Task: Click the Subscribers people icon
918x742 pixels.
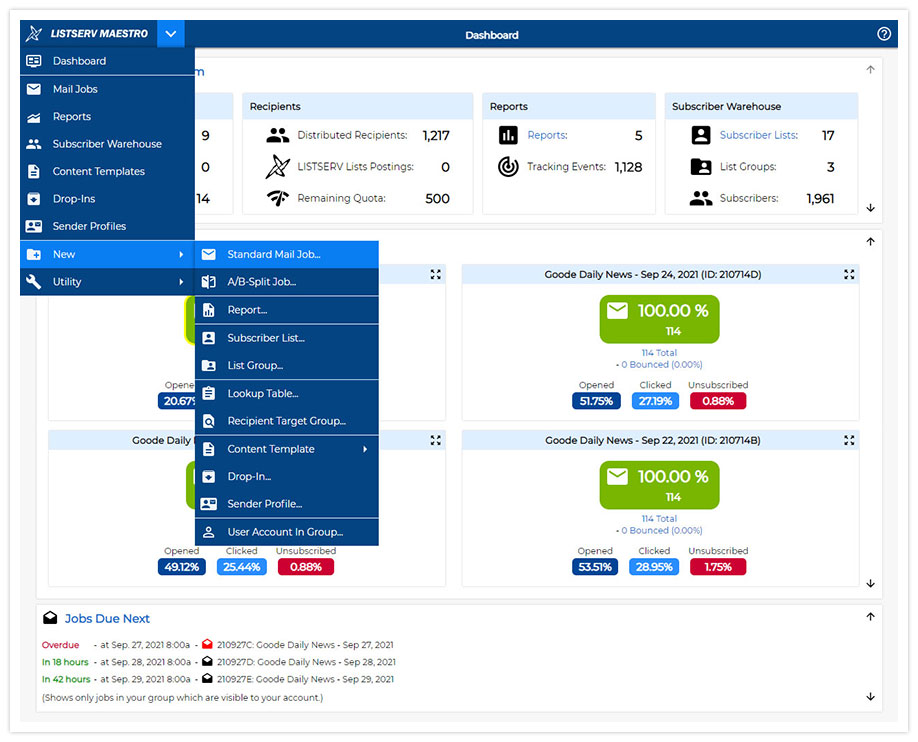Action: click(701, 199)
